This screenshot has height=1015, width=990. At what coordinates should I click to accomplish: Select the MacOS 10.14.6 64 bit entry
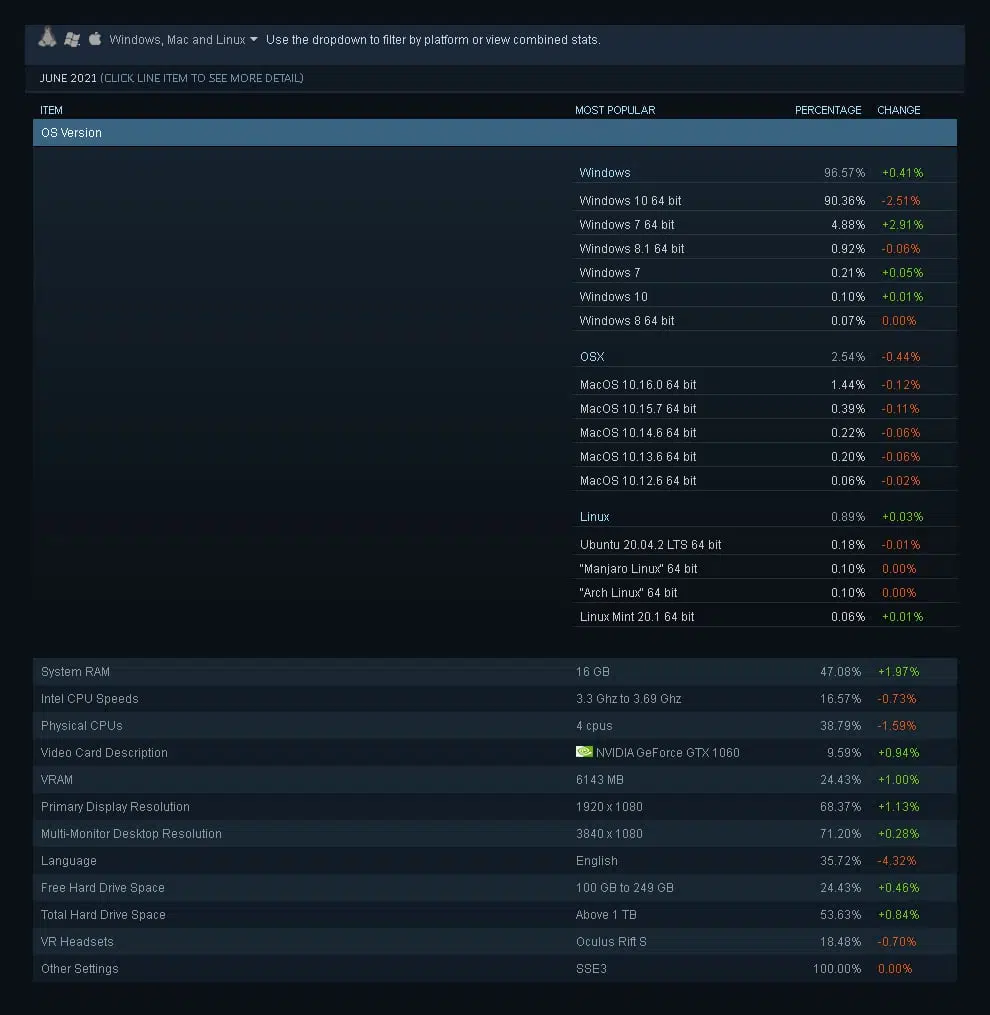click(638, 432)
